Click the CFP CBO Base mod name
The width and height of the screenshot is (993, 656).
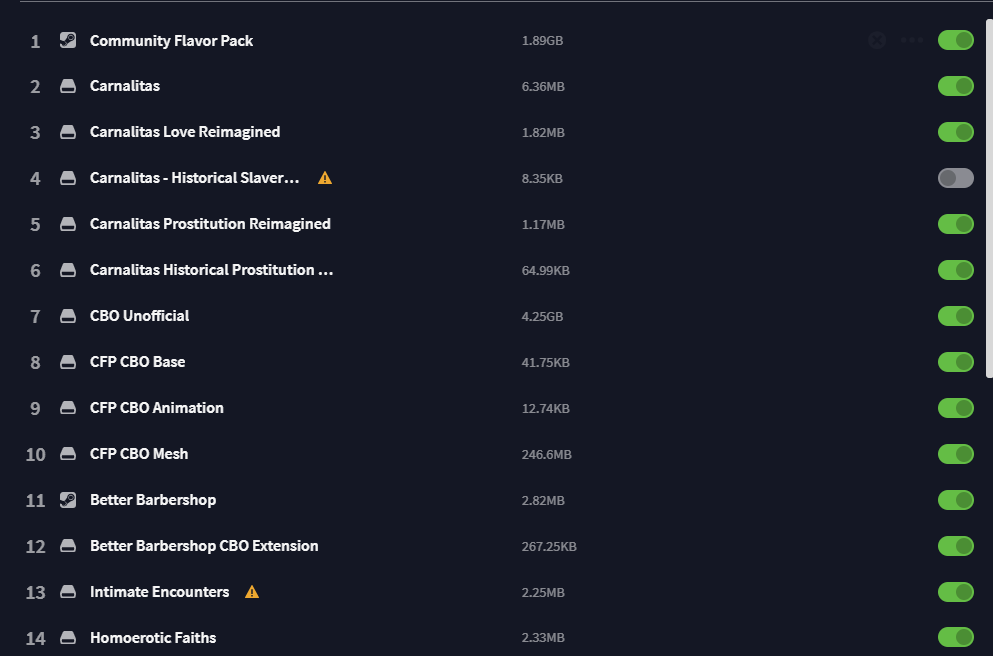pos(137,362)
